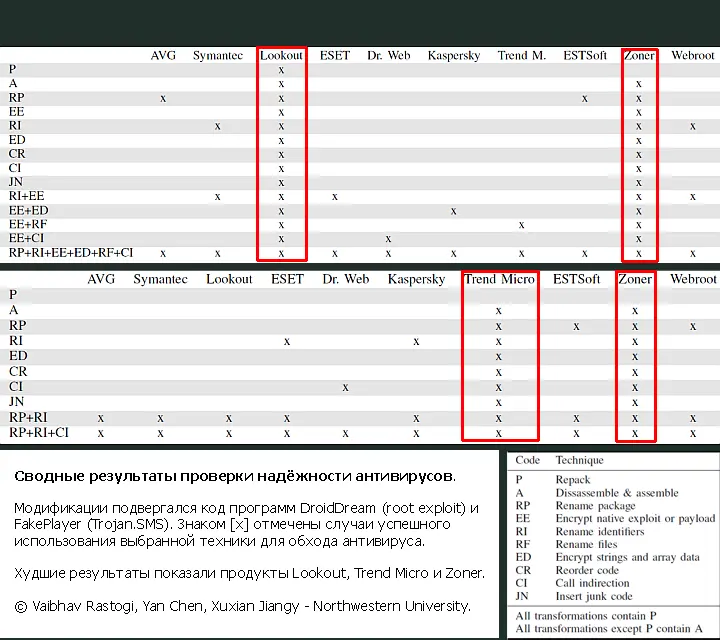
Task: Click the "RP+RI+EE+ED+RF+CI" row label
Action: (x=71, y=253)
